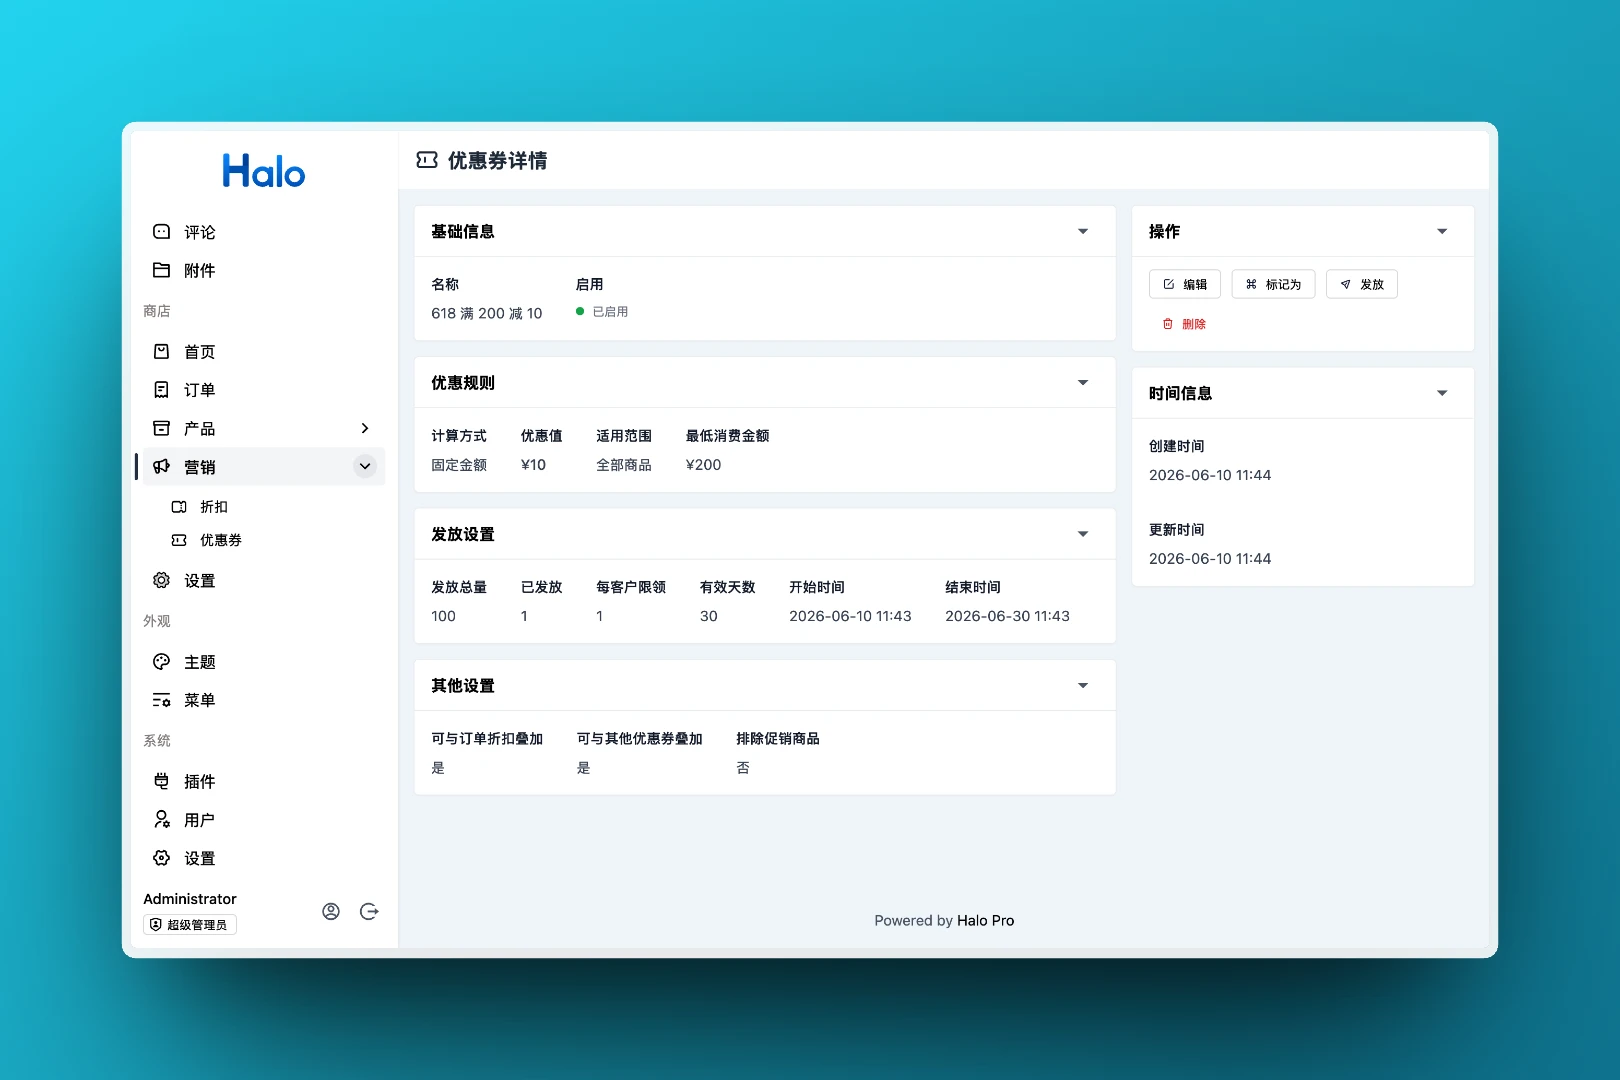Collapse the 时间信息 panel arrow
Image resolution: width=1620 pixels, height=1080 pixels.
pyautogui.click(x=1442, y=394)
